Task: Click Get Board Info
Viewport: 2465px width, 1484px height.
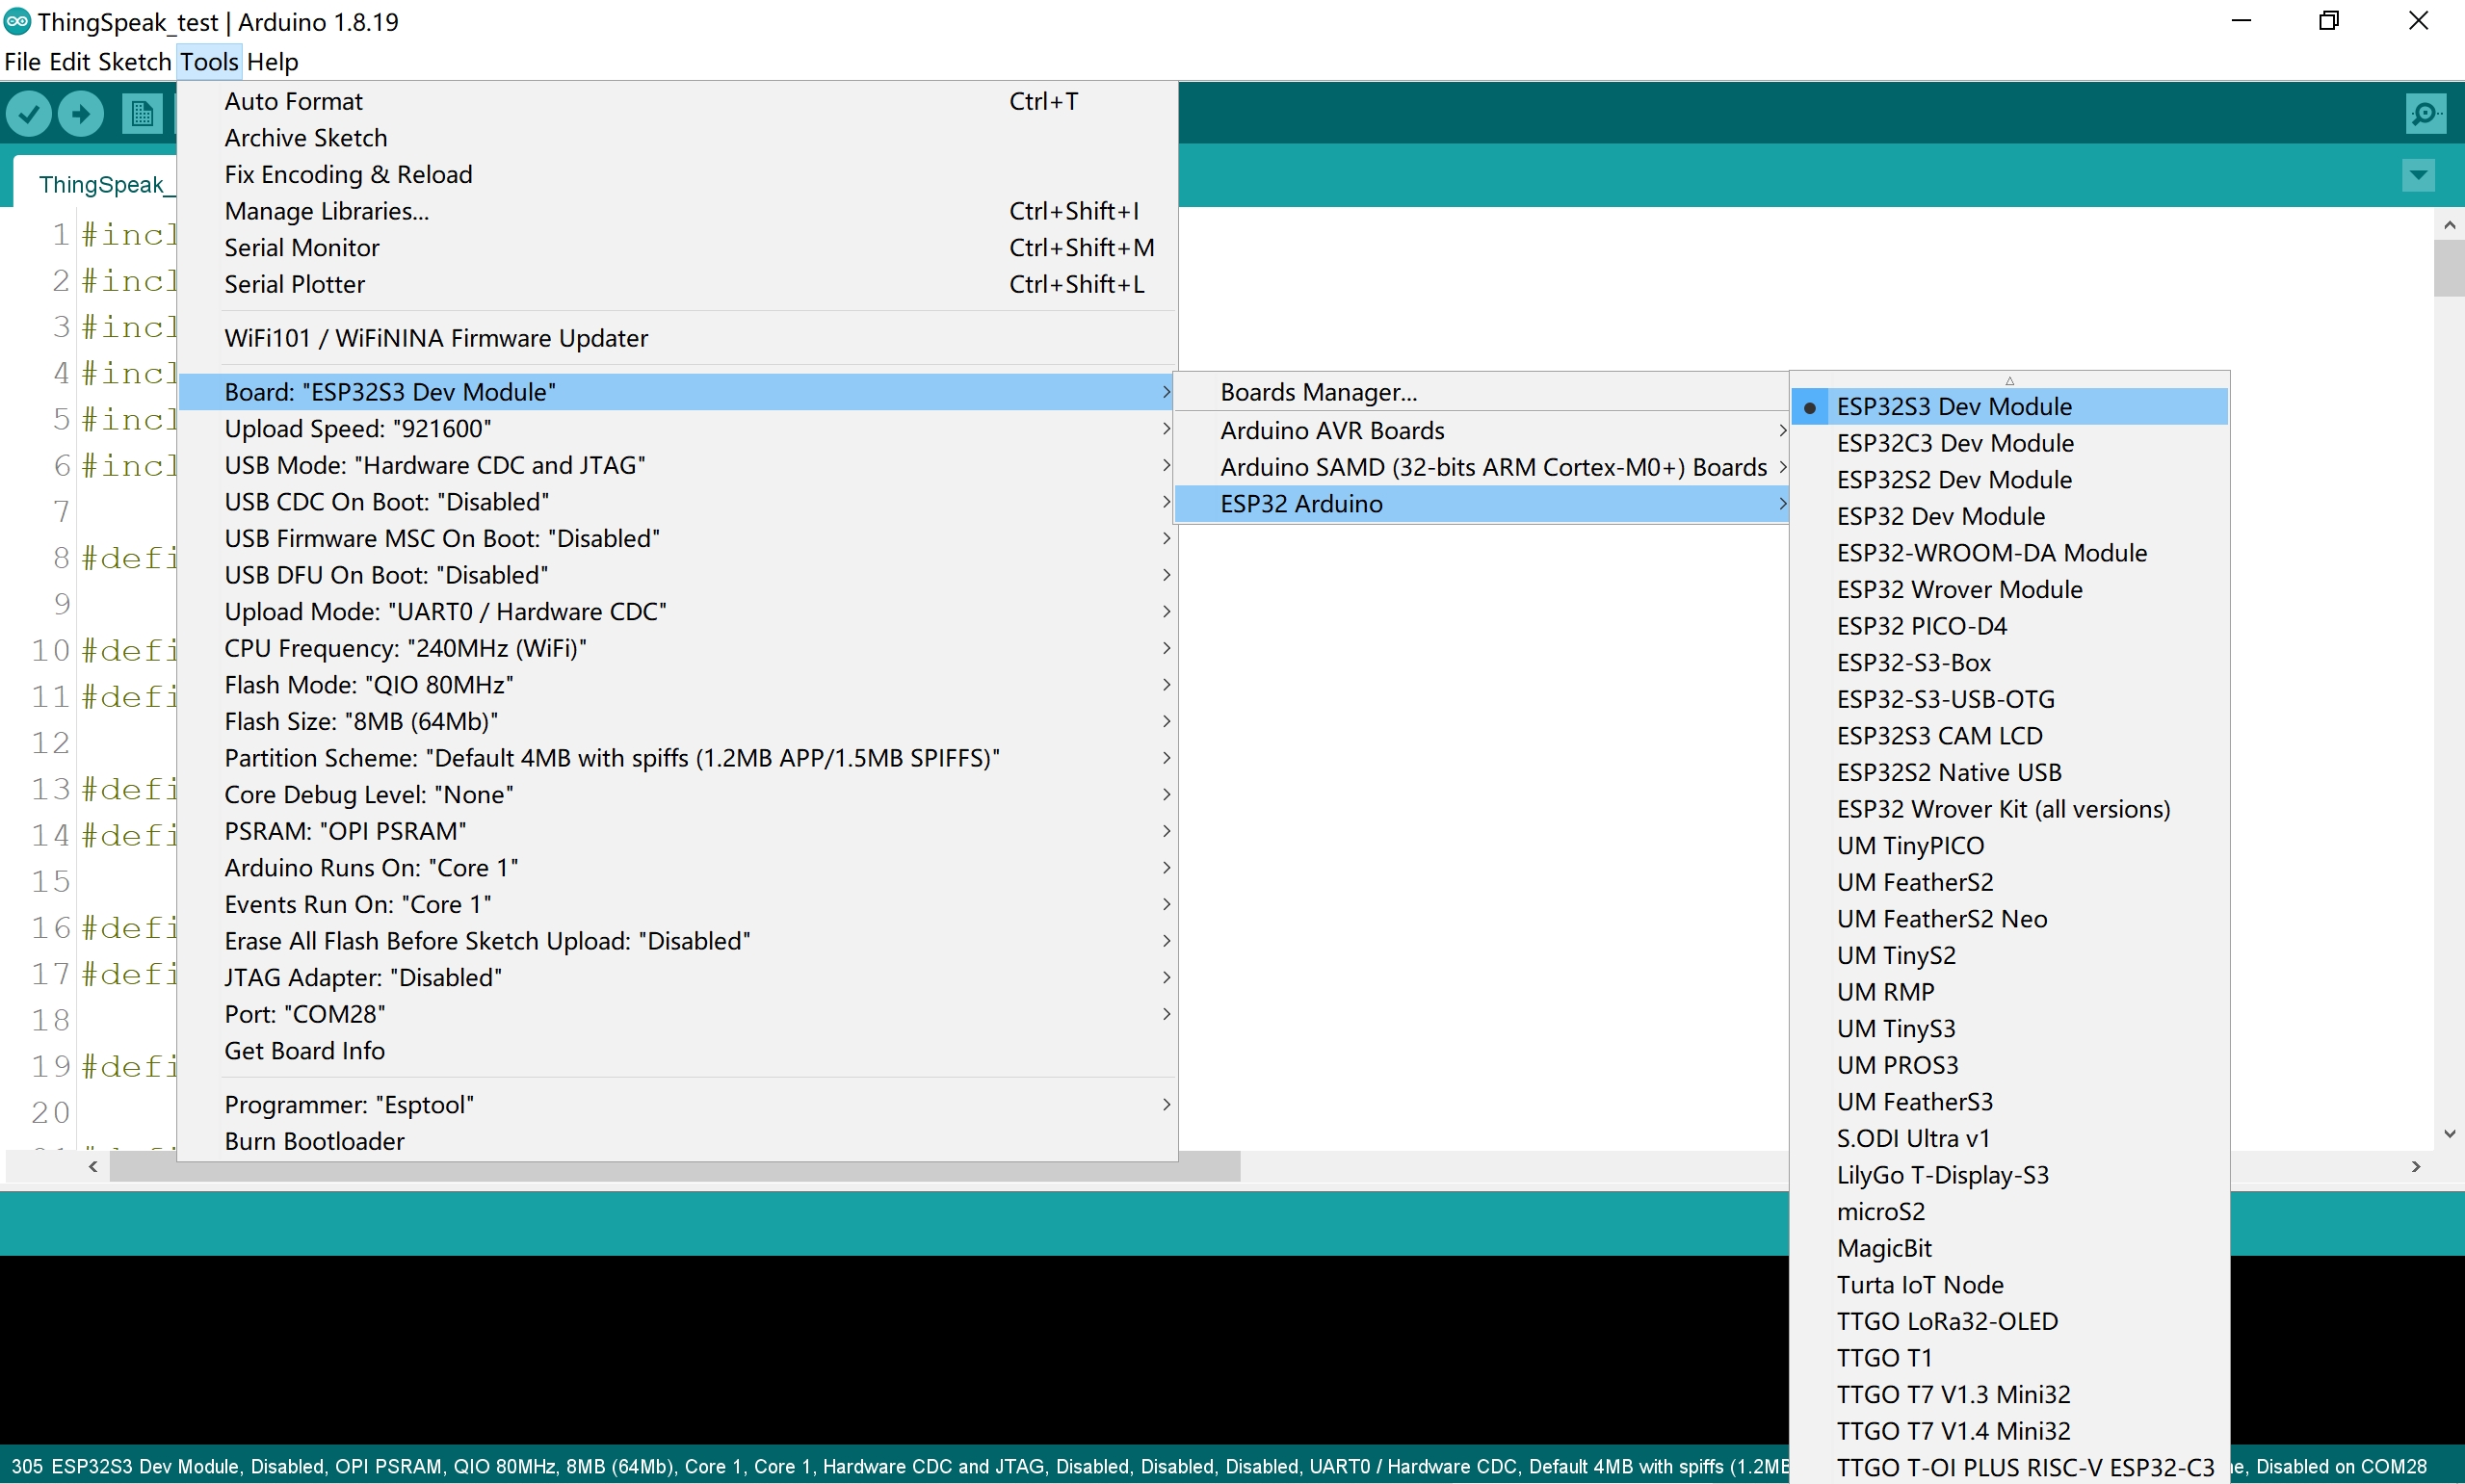Action: 677,1051
